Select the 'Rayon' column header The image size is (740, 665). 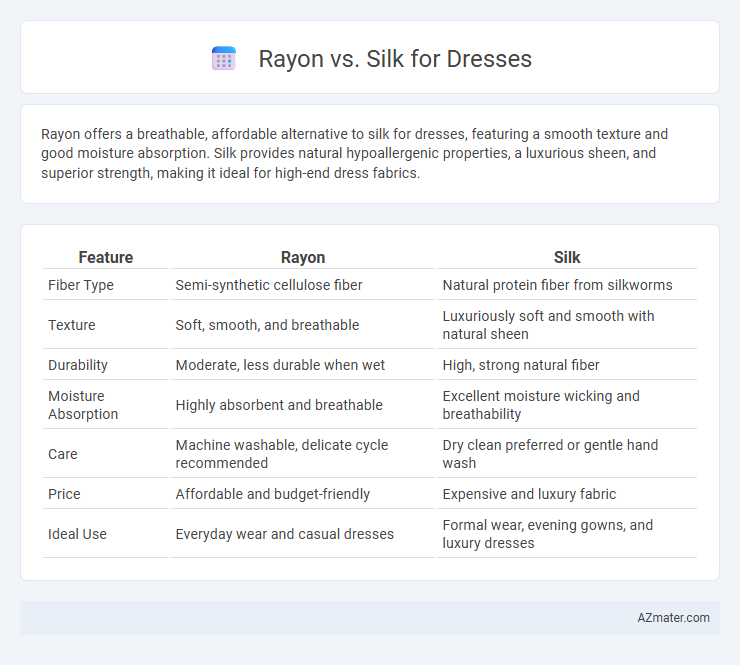pos(303,257)
